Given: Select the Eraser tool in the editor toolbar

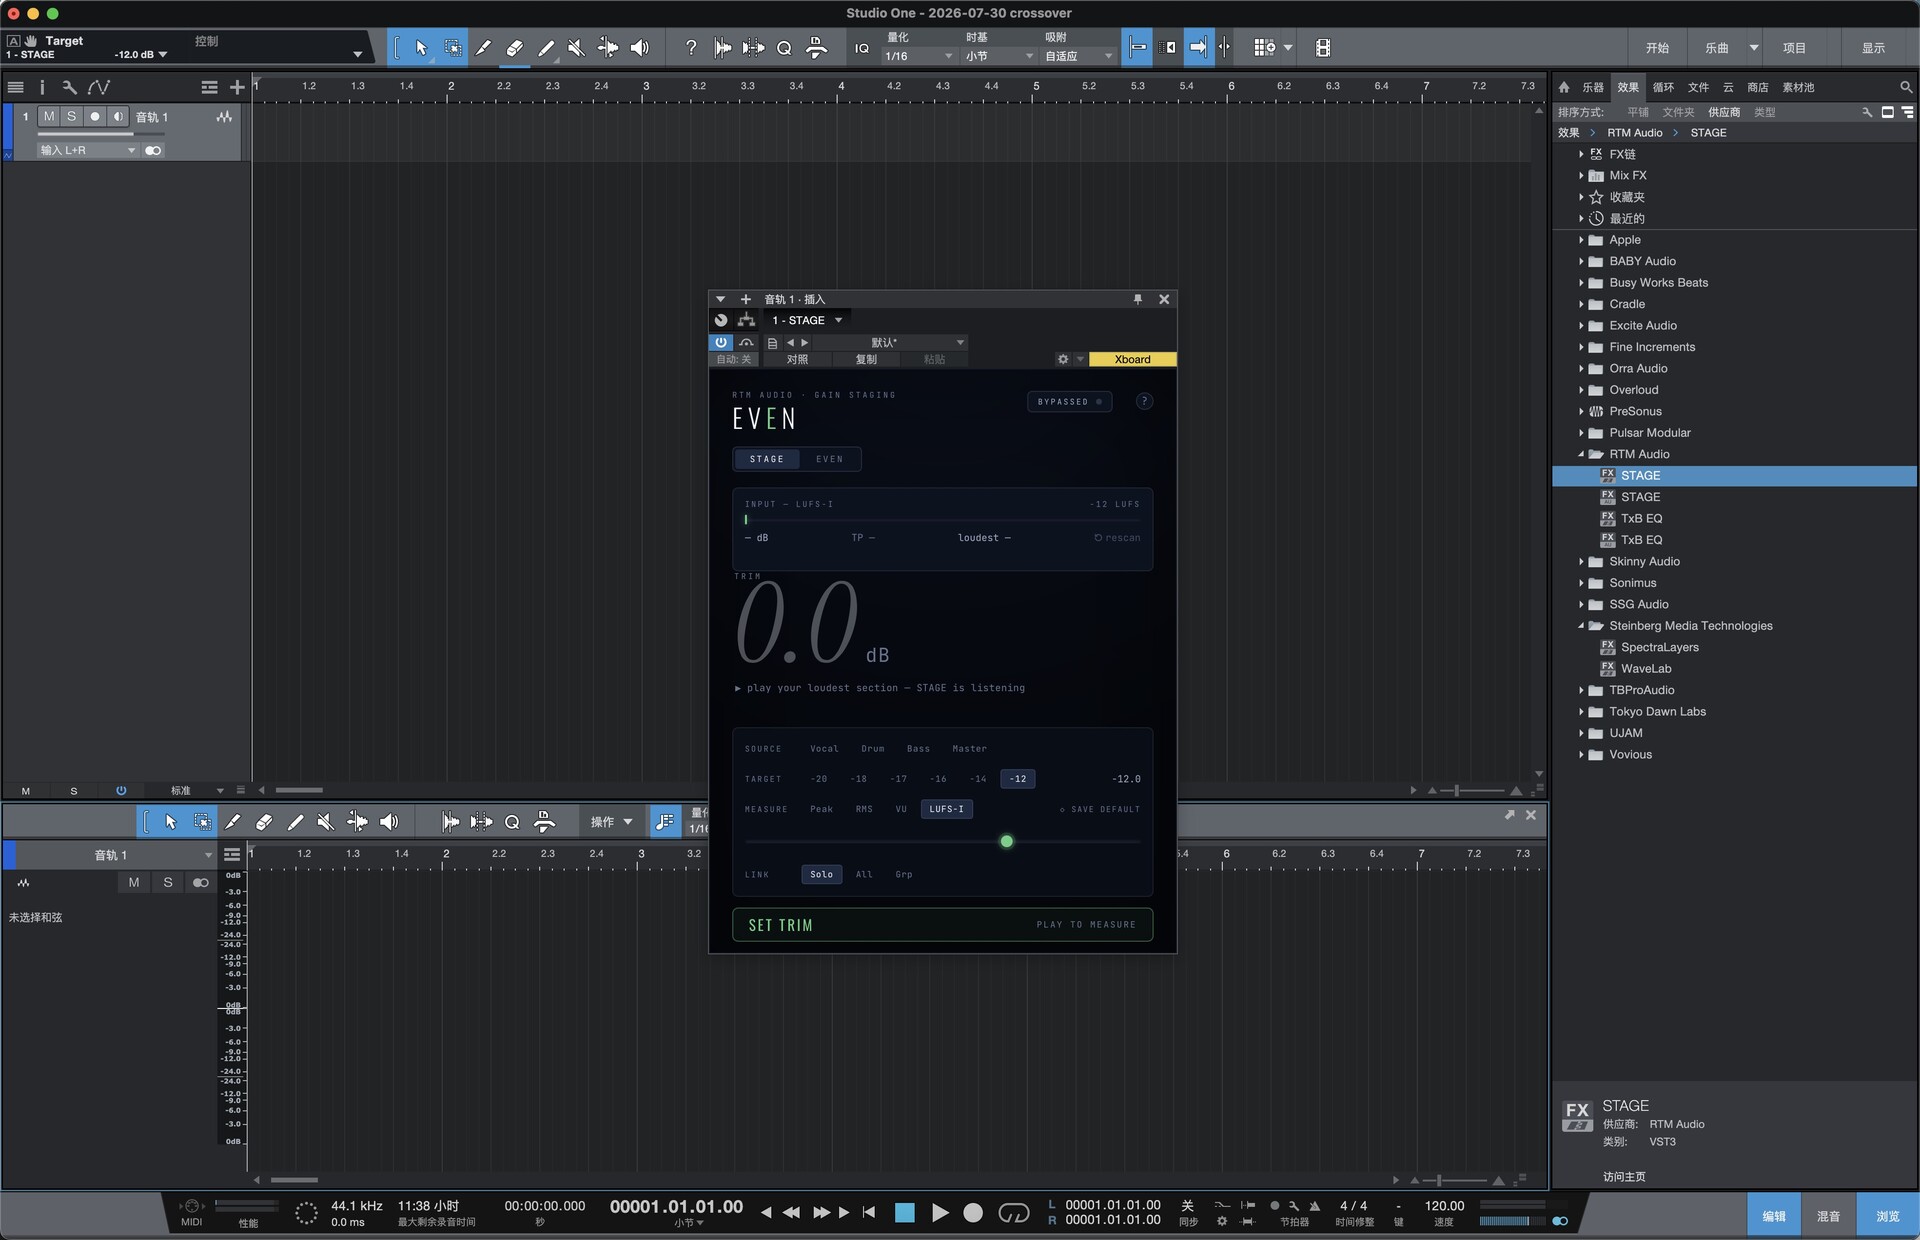Looking at the screenshot, I should (x=264, y=822).
